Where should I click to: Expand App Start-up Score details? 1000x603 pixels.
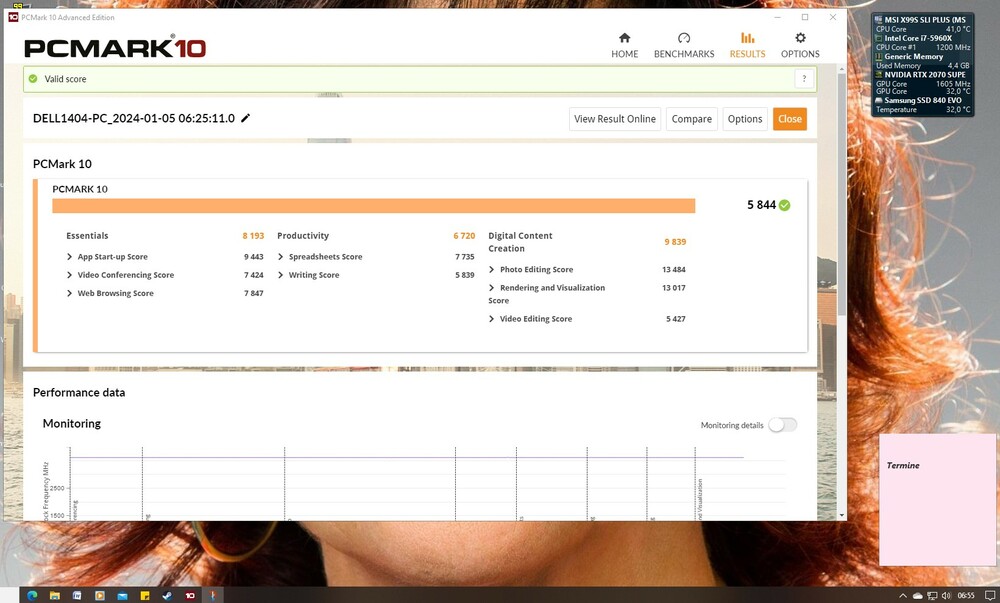pyautogui.click(x=70, y=257)
